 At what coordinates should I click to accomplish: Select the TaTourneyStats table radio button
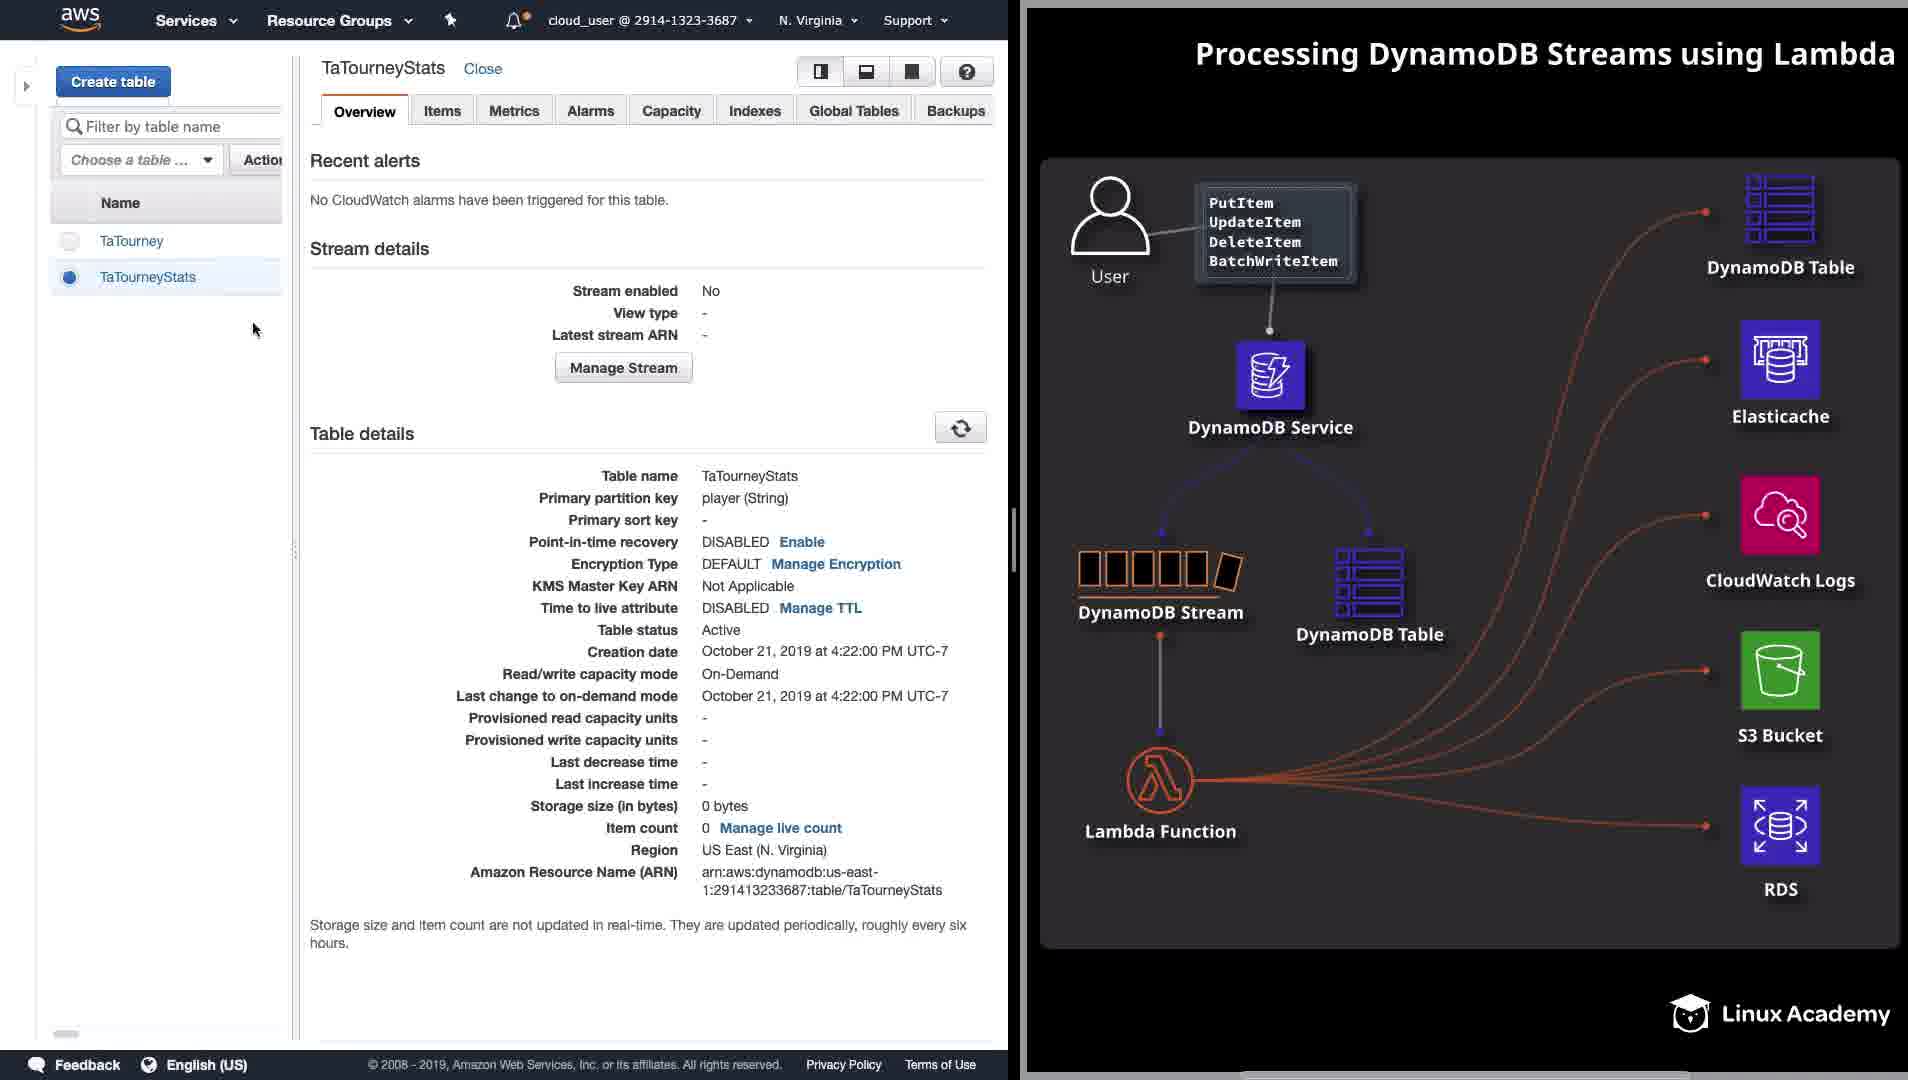point(69,277)
